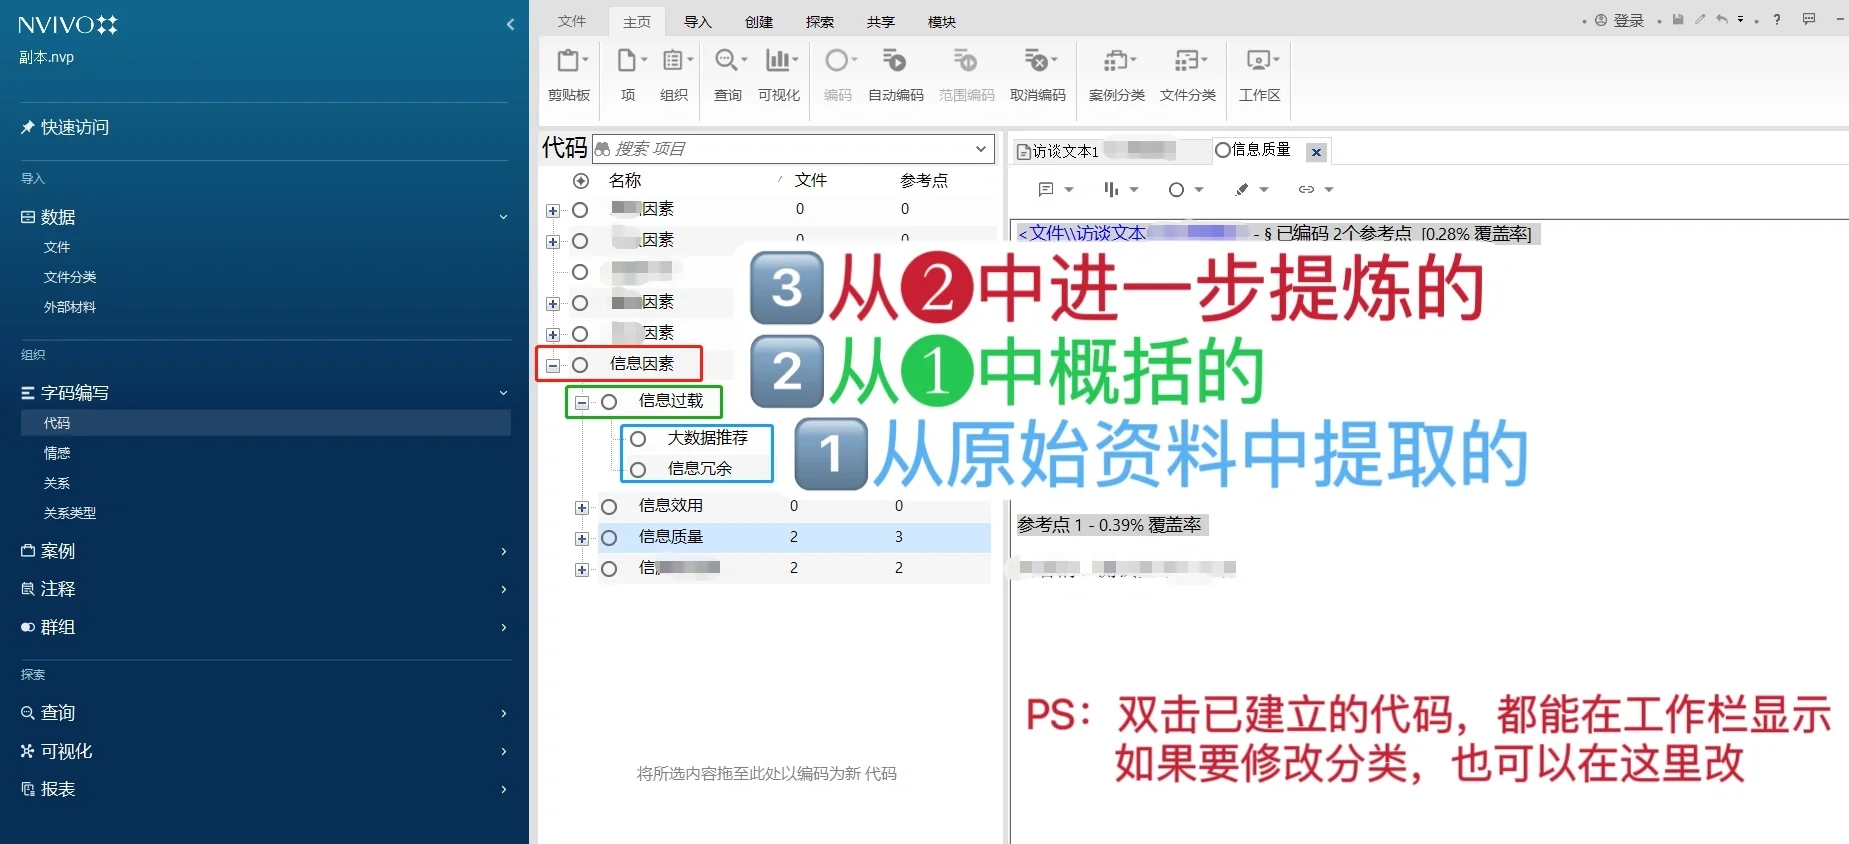1849x844 pixels.
Task: Click the feedback chat icon
Action: point(1809,19)
